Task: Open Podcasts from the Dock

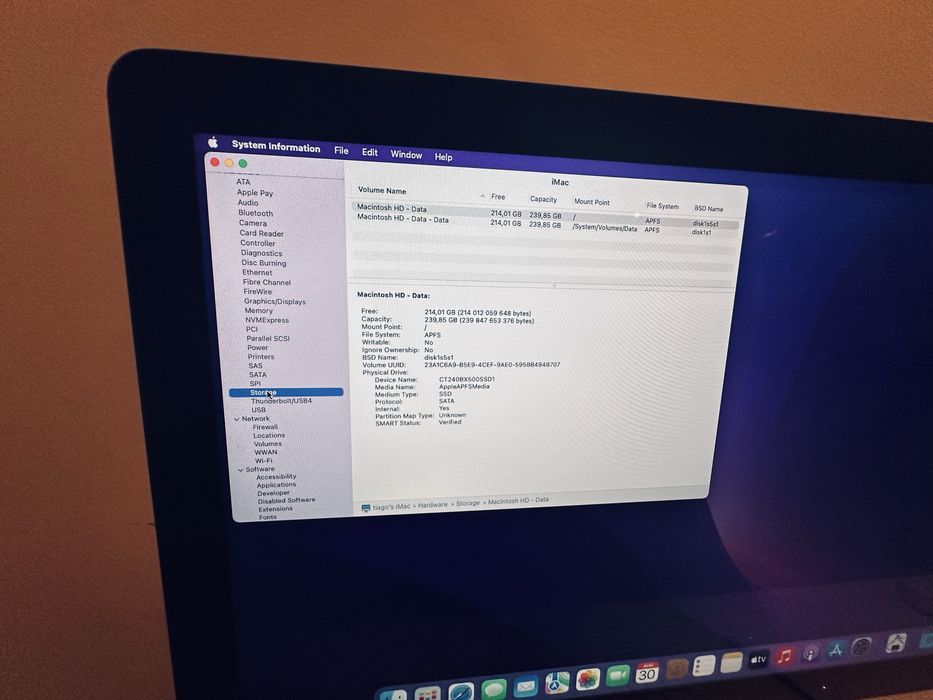Action: coord(810,654)
